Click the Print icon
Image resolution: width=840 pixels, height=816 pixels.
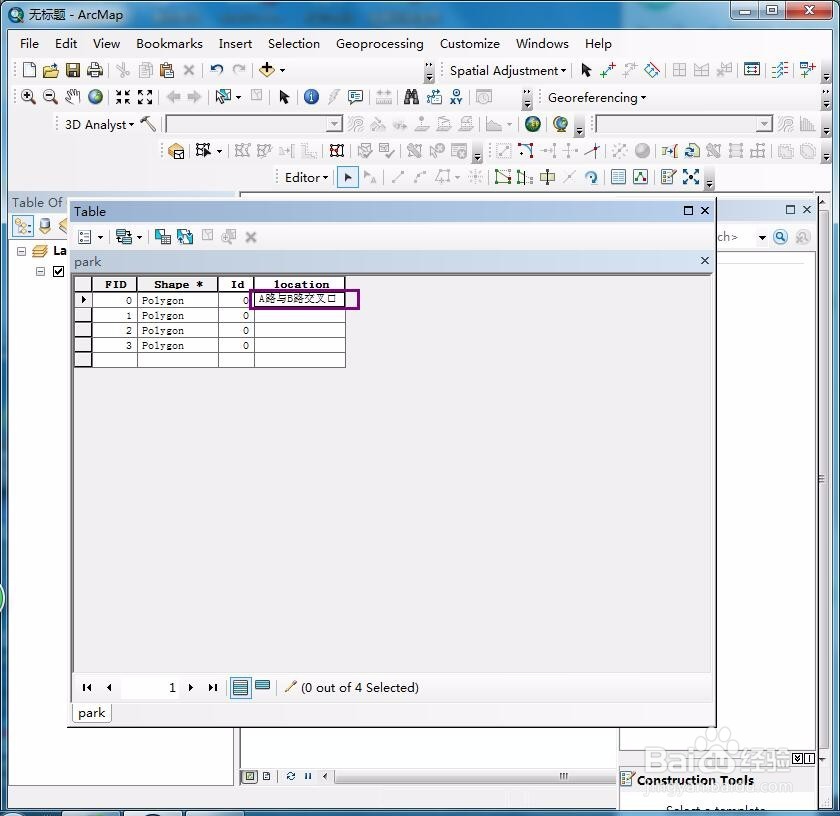[95, 70]
